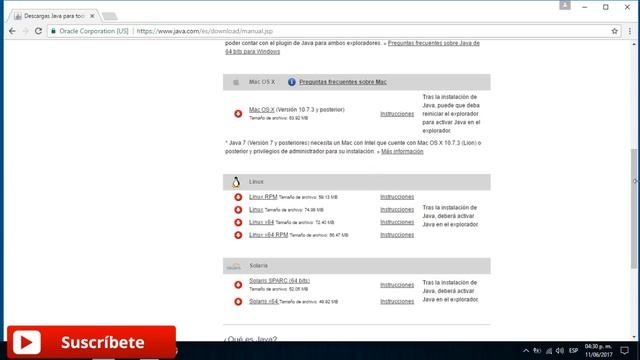Select the Descargas Java browser tab
This screenshot has height=360, width=640.
click(53, 16)
